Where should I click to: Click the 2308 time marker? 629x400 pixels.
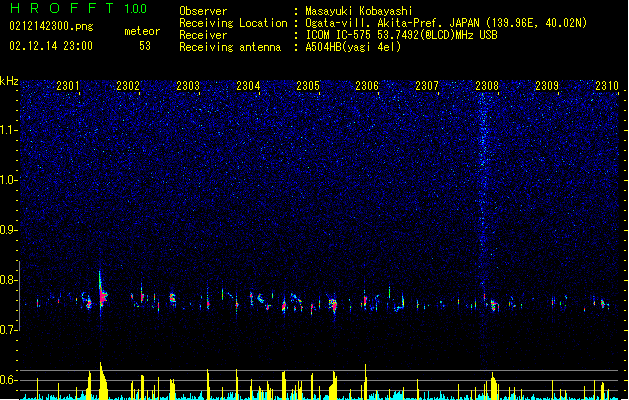(487, 85)
